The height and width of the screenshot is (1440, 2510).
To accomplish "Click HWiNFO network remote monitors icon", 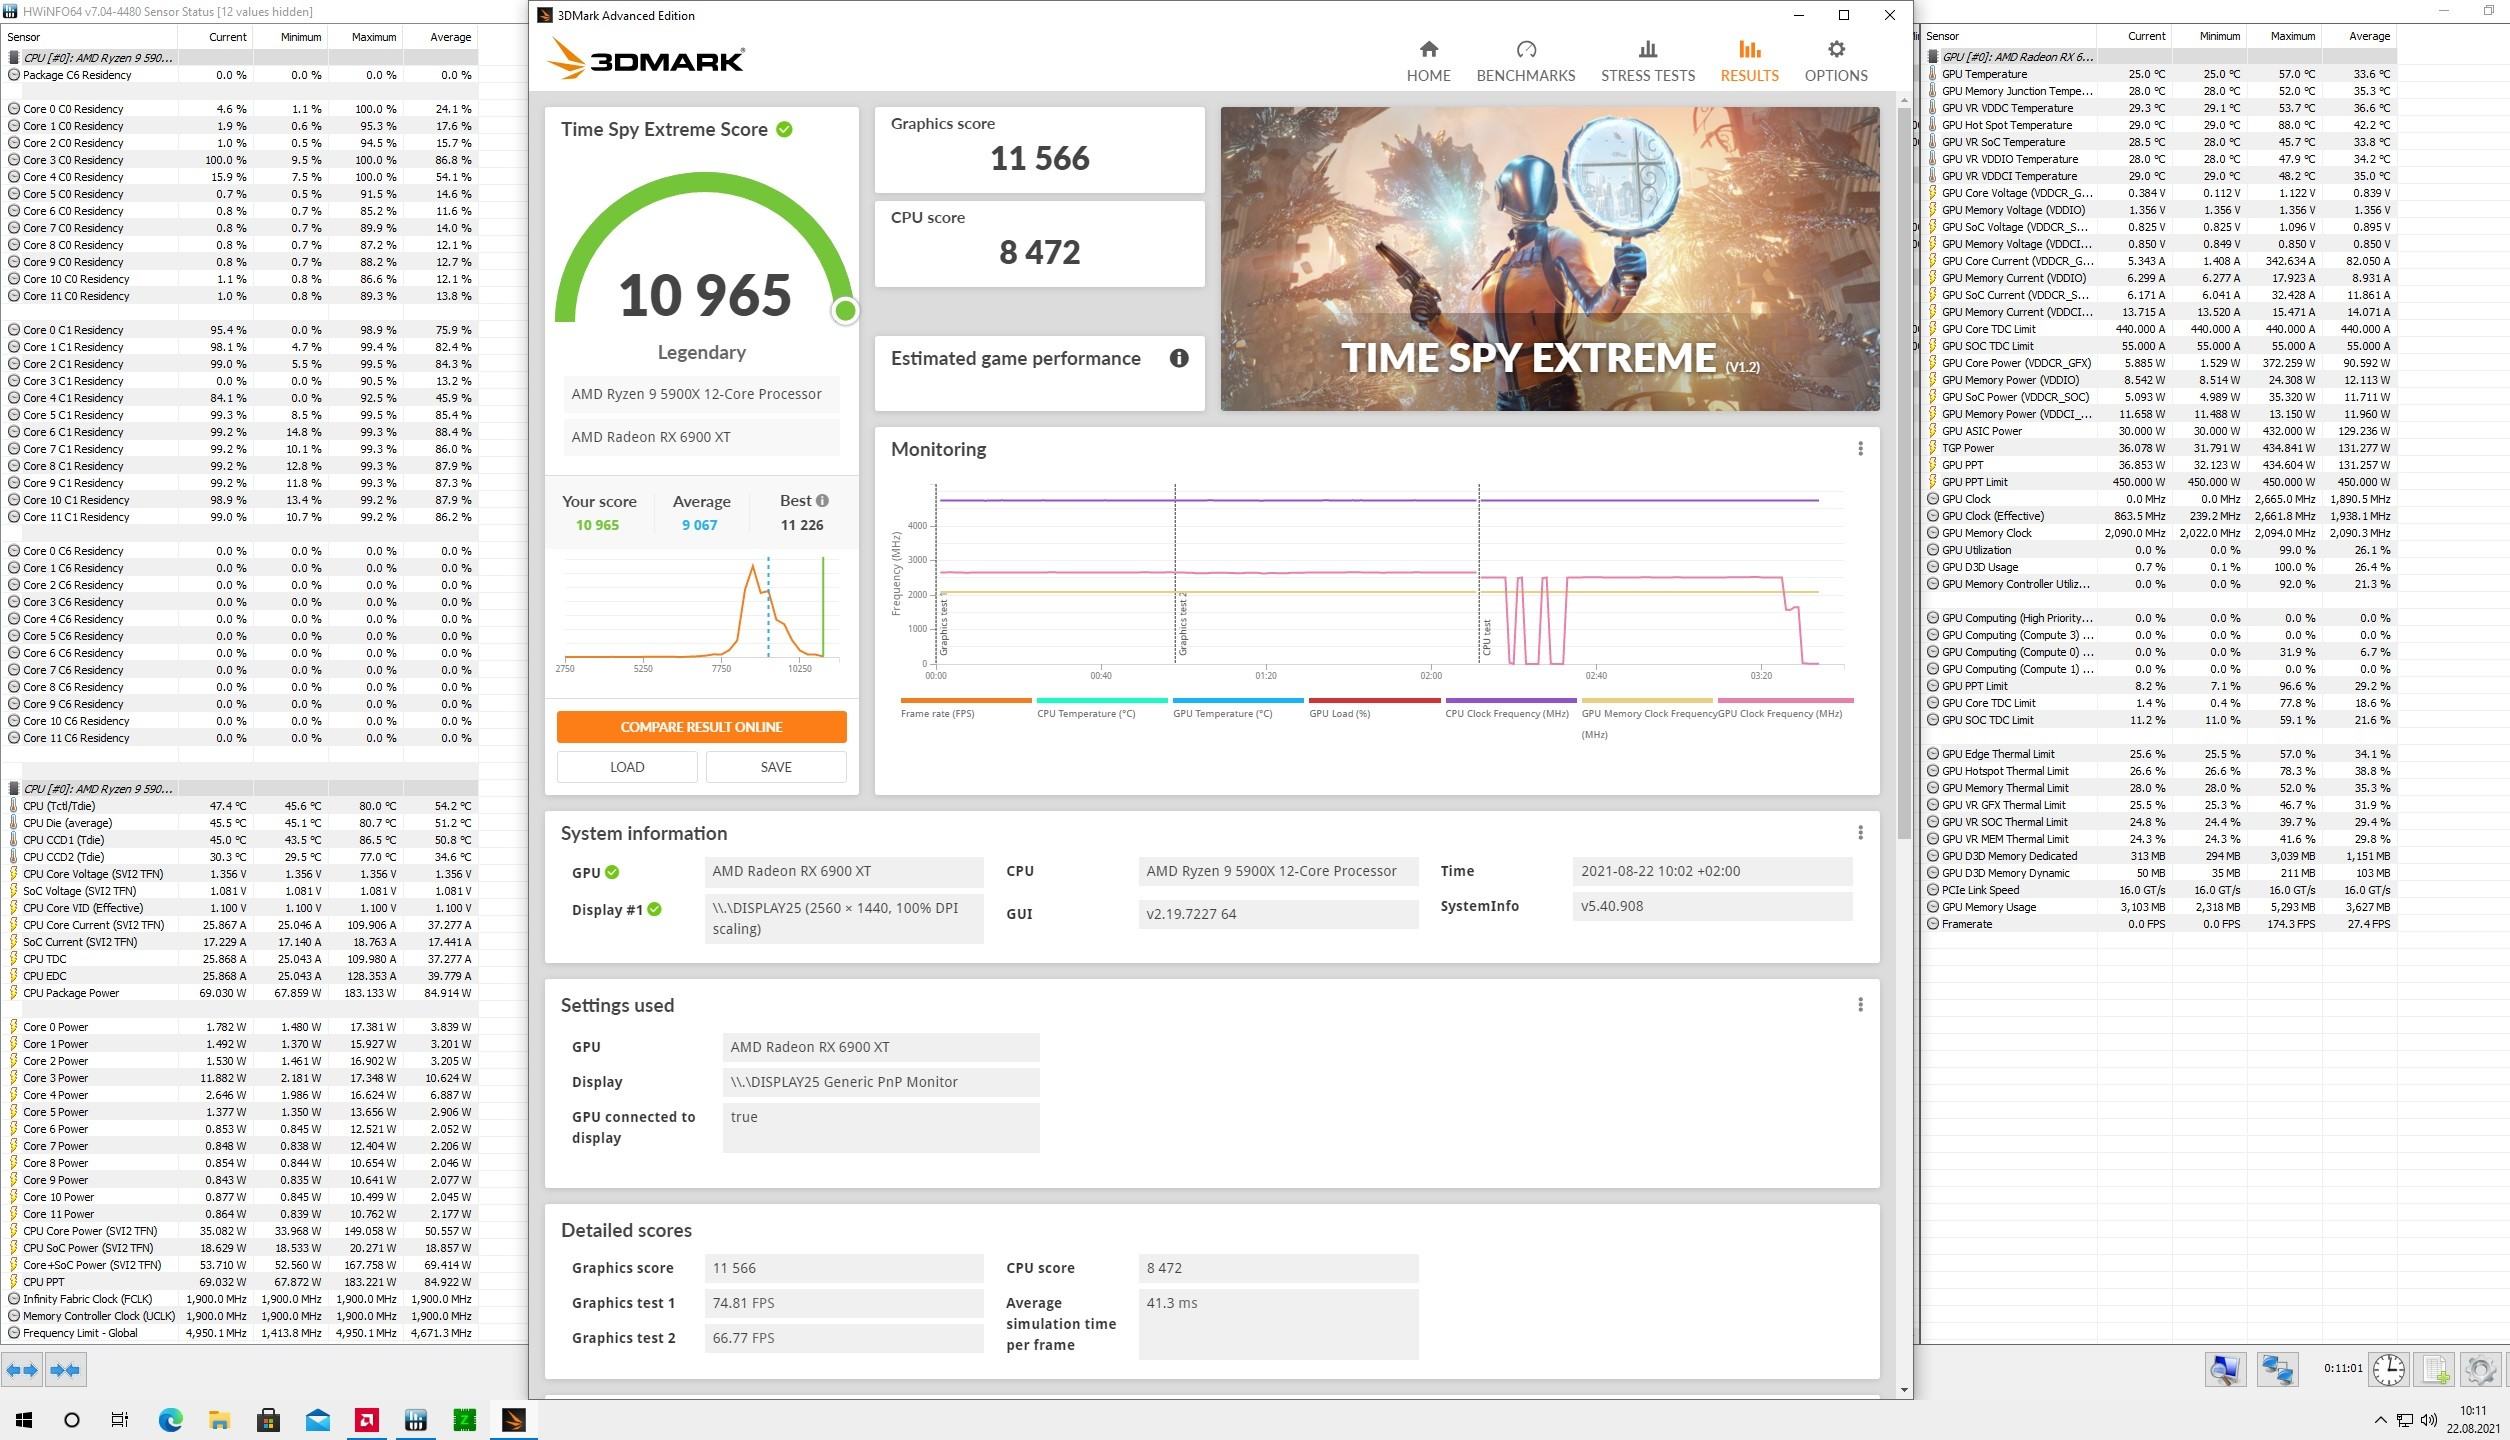I will coord(2278,1369).
